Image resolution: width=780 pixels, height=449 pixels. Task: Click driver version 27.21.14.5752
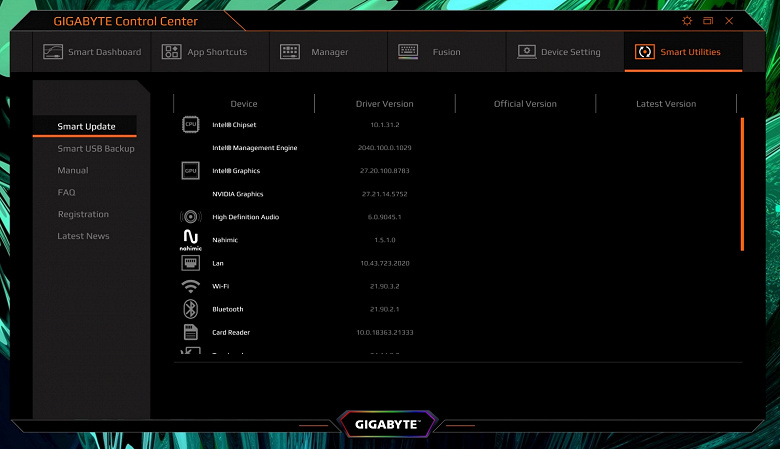point(385,194)
